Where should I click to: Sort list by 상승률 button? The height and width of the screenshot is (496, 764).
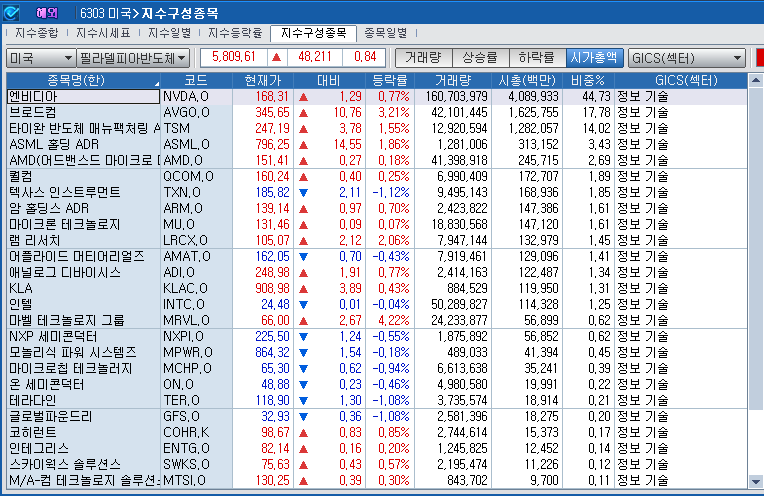pyautogui.click(x=480, y=58)
